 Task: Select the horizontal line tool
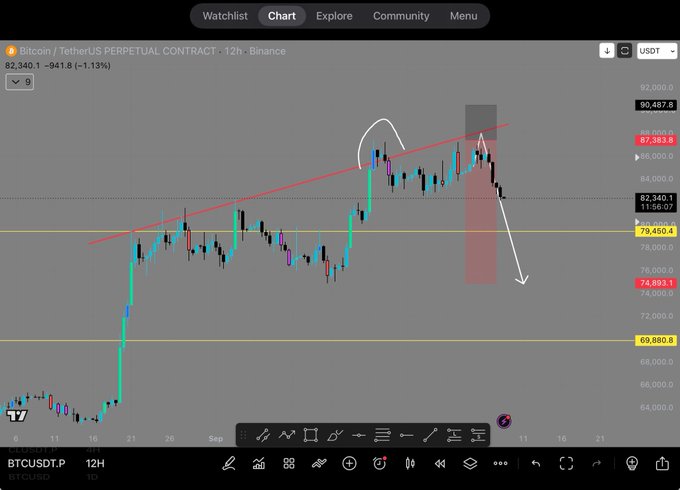(x=359, y=435)
